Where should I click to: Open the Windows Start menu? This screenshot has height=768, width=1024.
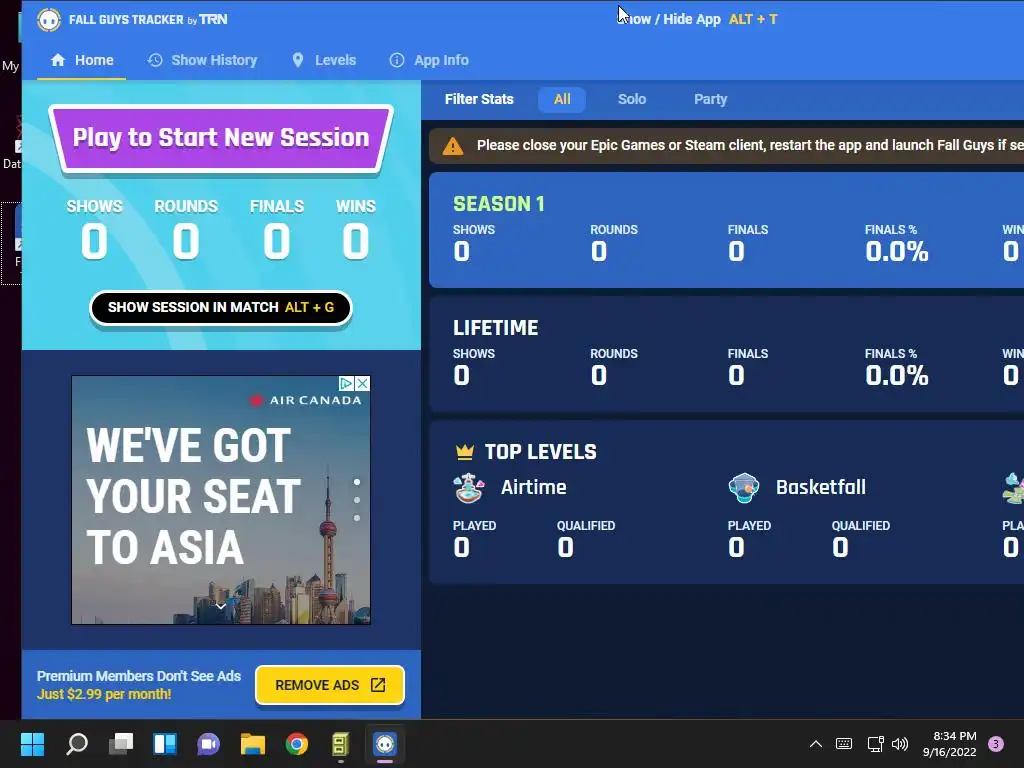(x=32, y=744)
